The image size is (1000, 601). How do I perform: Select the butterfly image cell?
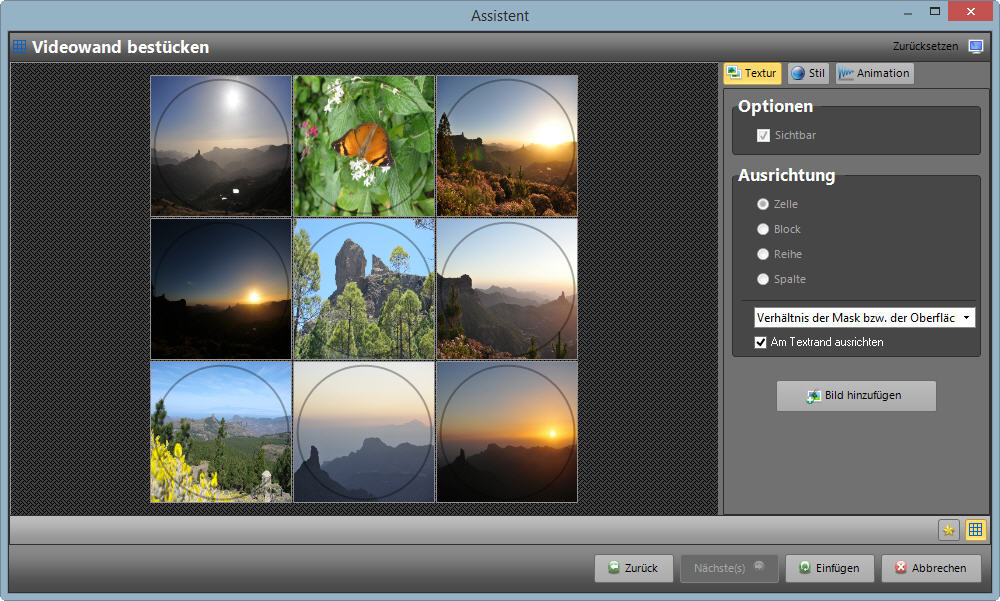pyautogui.click(x=364, y=145)
